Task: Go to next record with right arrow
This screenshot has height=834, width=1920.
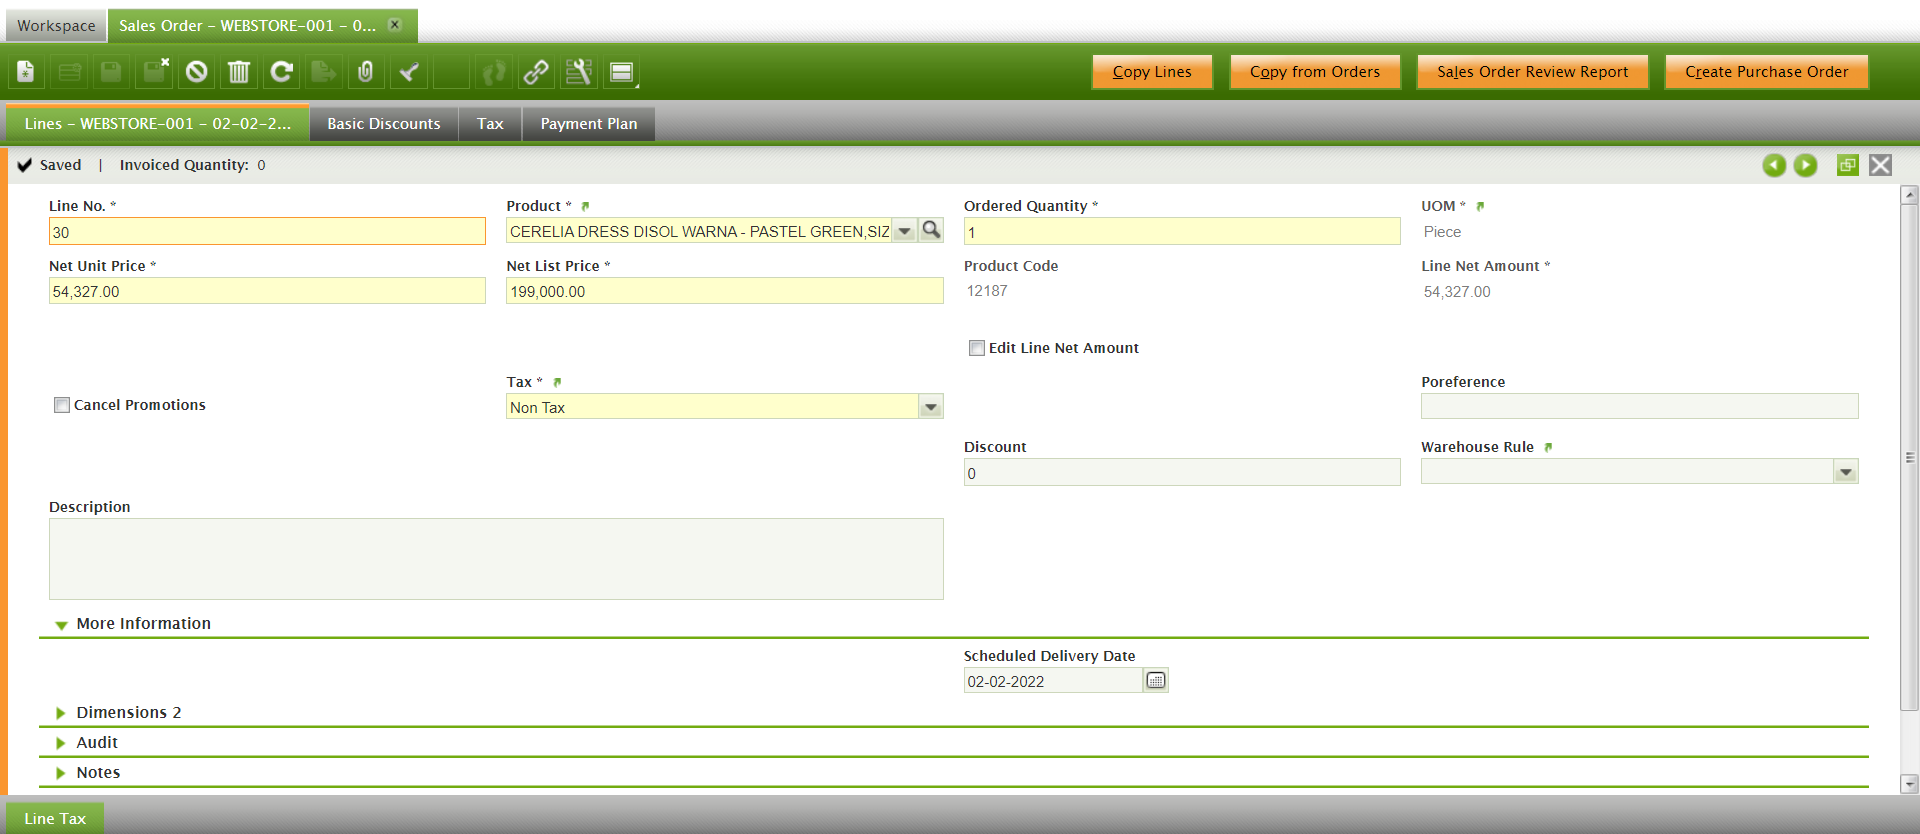Action: (x=1805, y=165)
